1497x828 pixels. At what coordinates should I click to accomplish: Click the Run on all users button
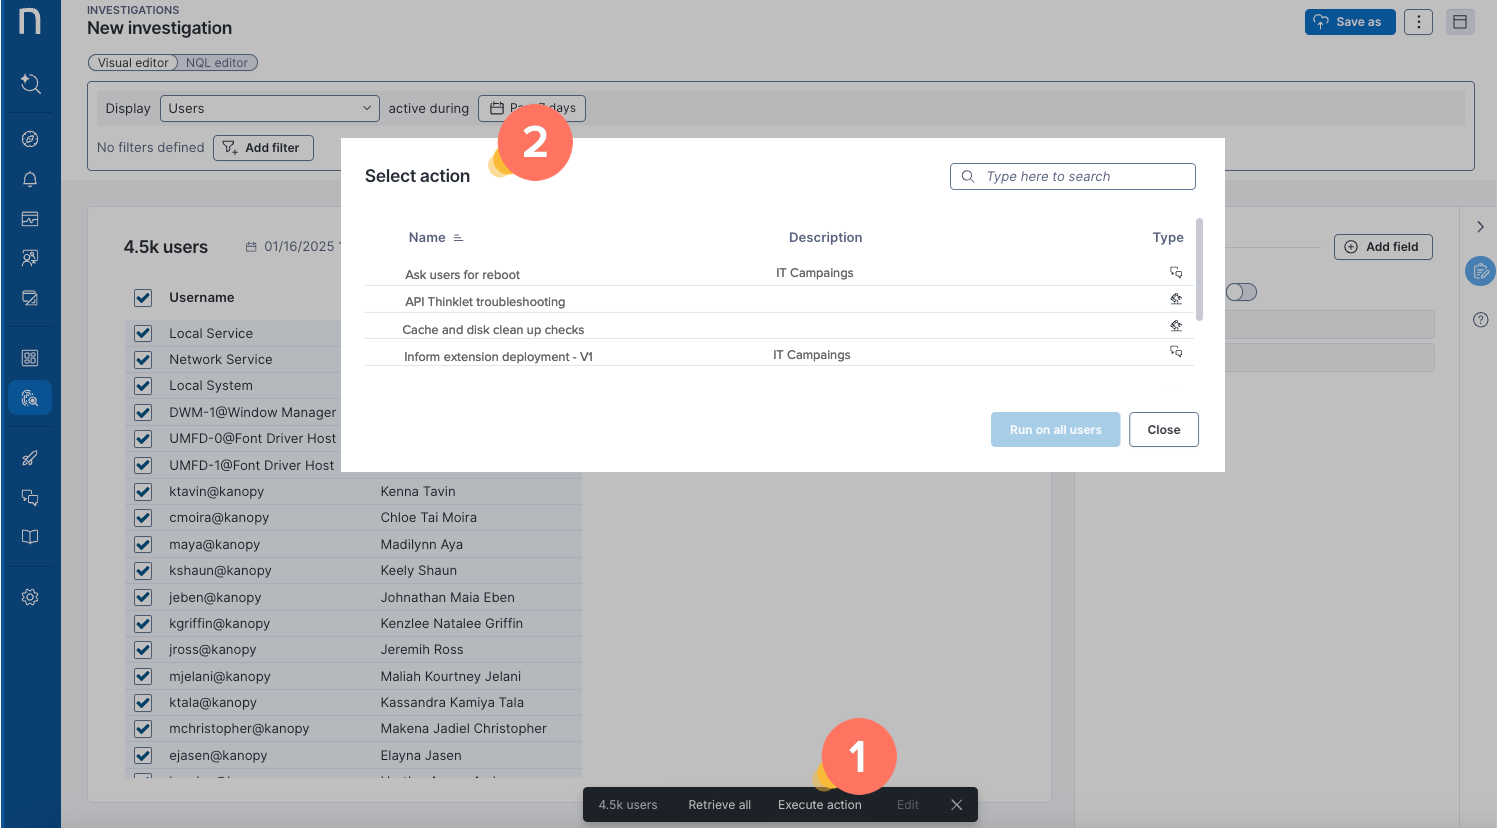pos(1055,430)
